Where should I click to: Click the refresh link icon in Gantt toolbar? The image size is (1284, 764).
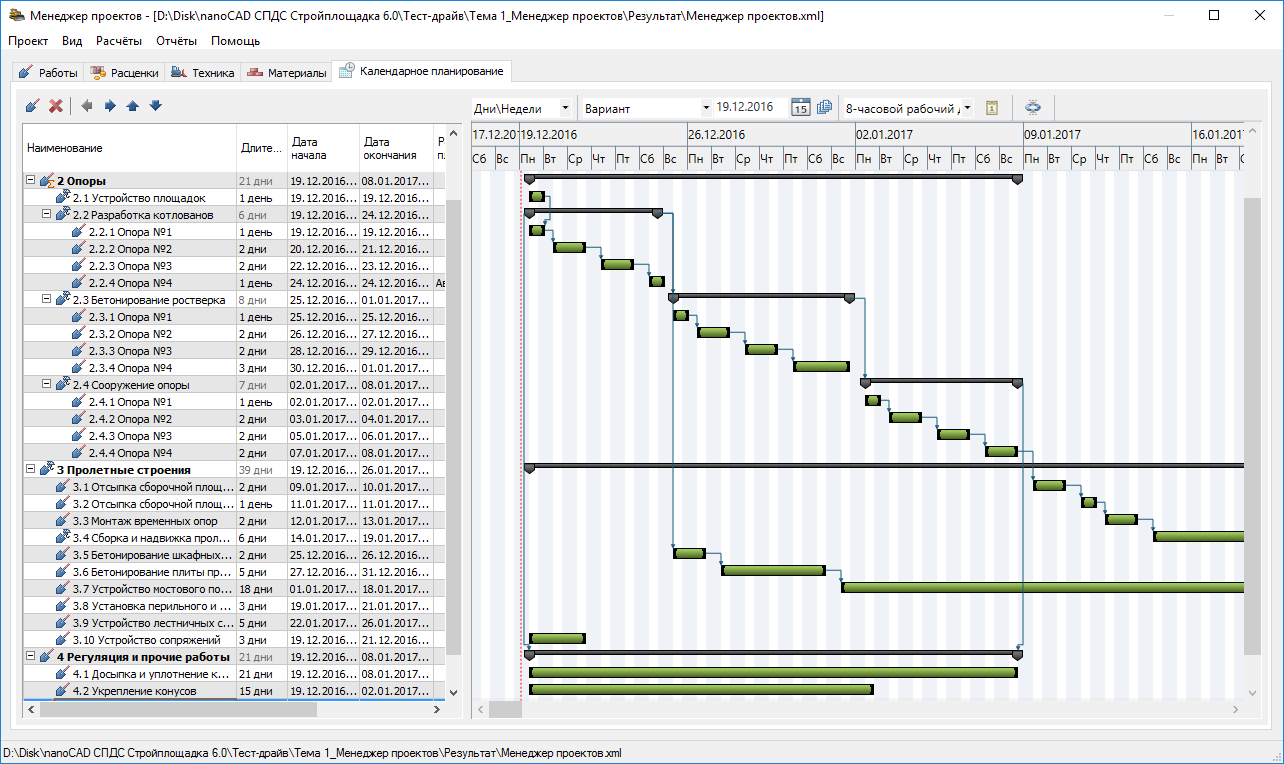point(1034,108)
